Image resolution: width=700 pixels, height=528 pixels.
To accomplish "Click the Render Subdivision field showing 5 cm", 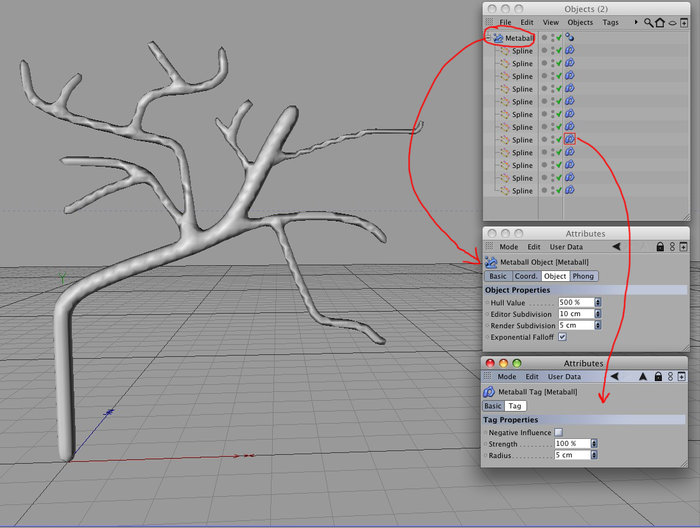I will (576, 325).
